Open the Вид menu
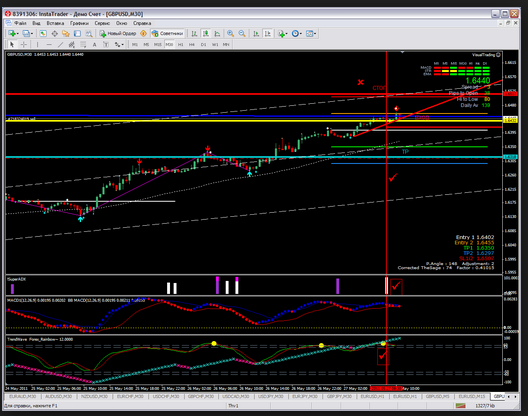528x416 pixels. click(x=36, y=23)
